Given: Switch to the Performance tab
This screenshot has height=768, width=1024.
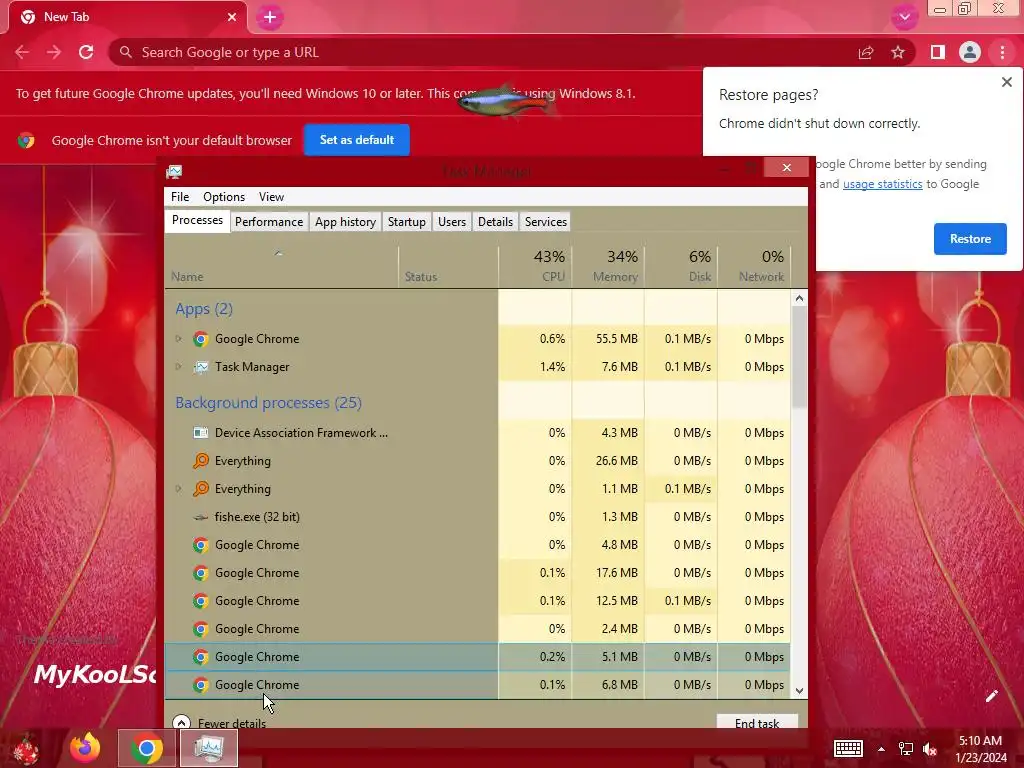Looking at the screenshot, I should [269, 222].
